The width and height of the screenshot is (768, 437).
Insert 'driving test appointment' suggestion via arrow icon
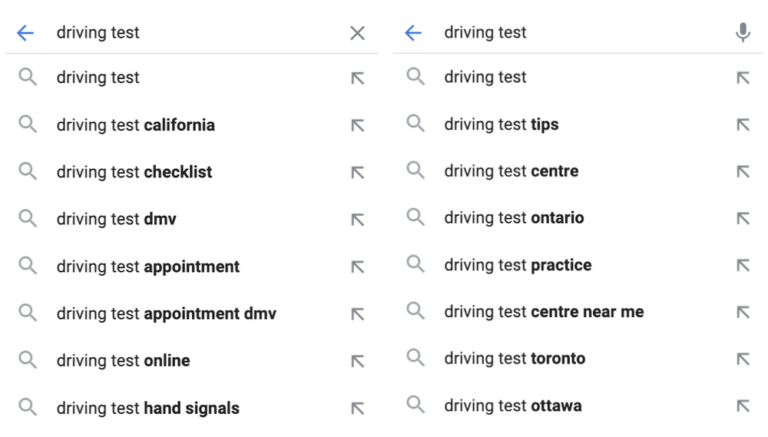click(x=357, y=267)
